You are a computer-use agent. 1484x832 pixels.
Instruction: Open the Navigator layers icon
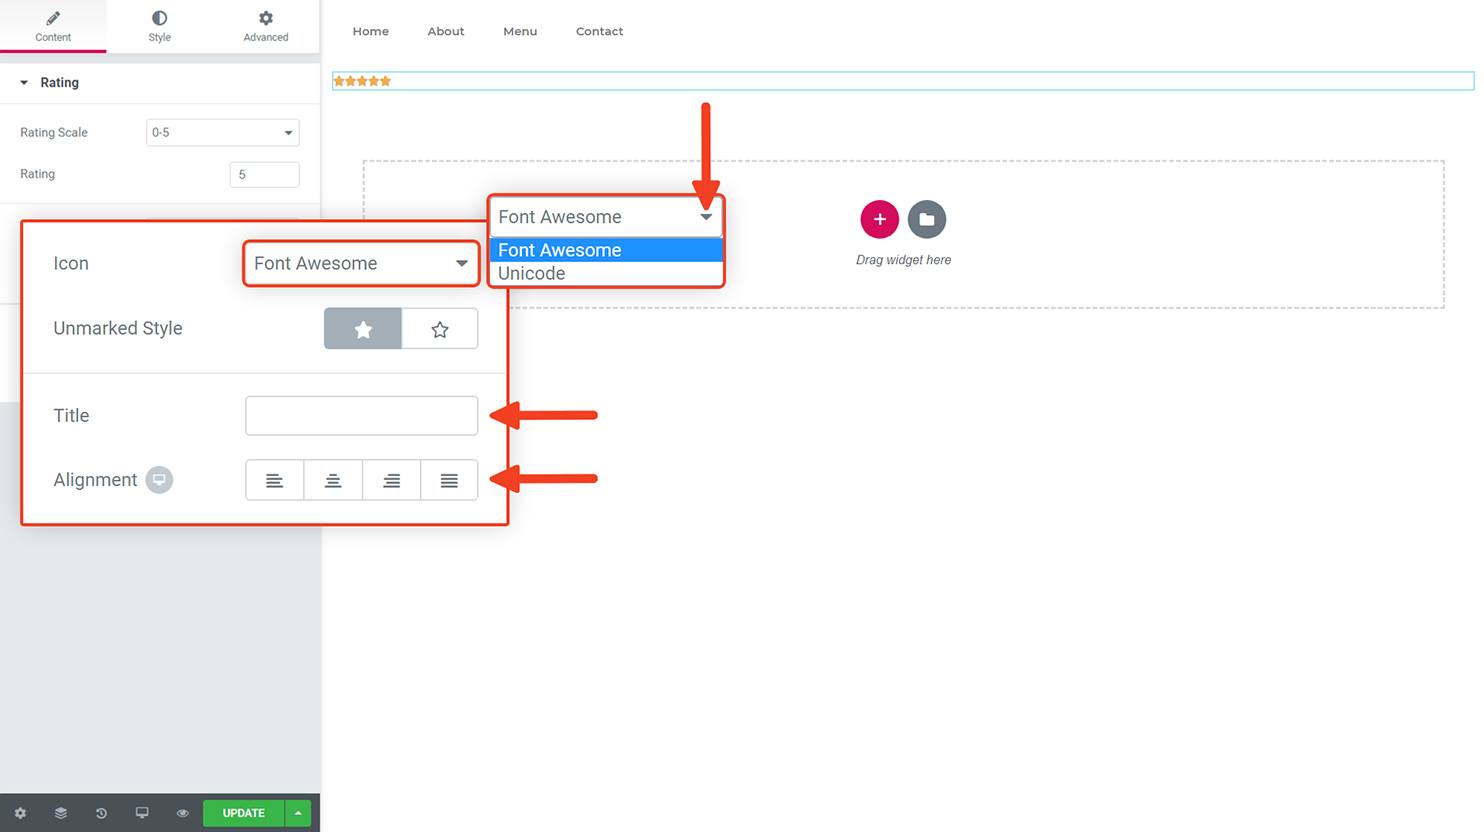pos(61,813)
